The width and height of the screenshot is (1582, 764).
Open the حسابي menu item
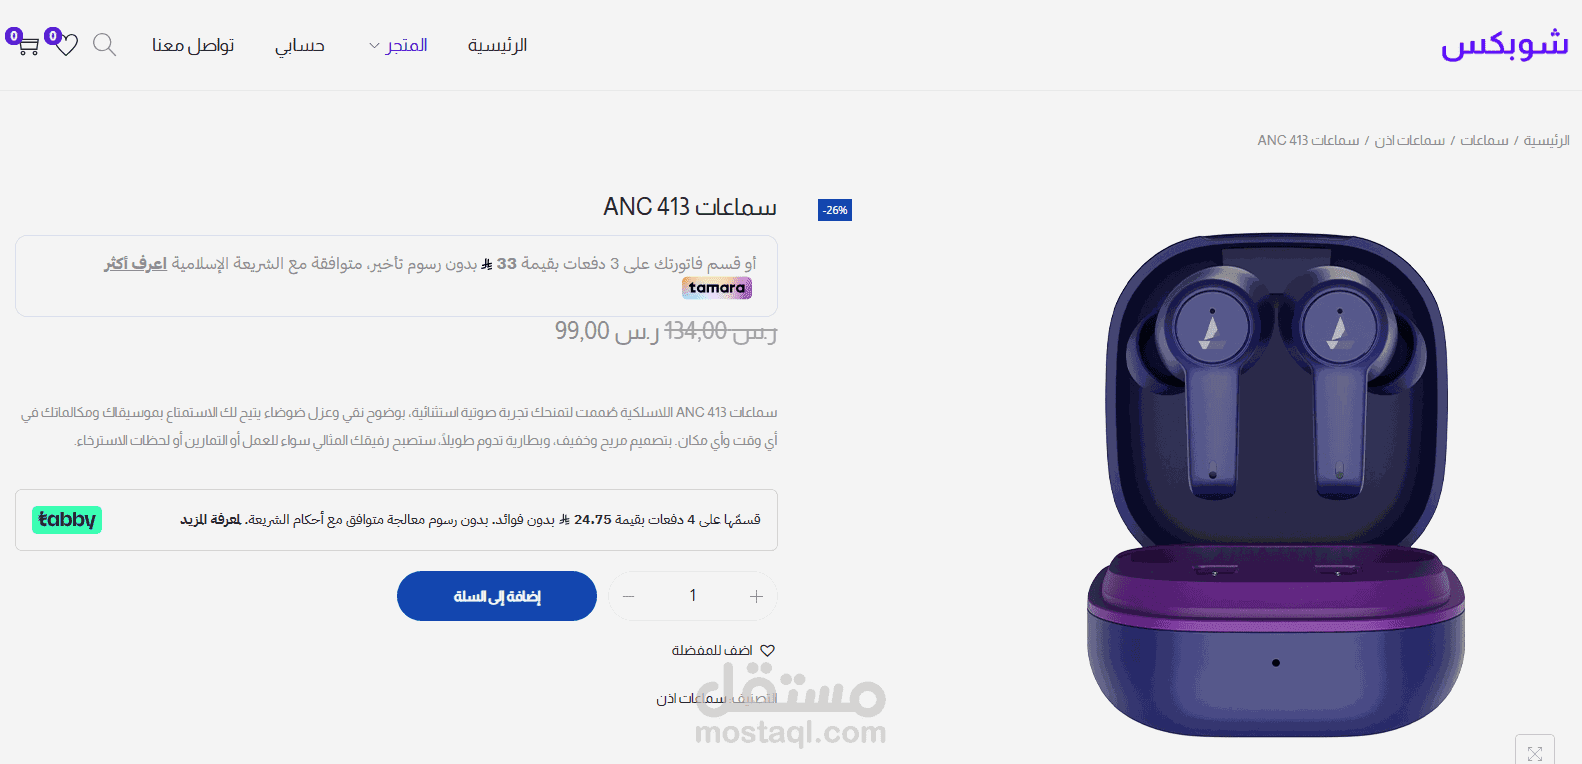300,45
